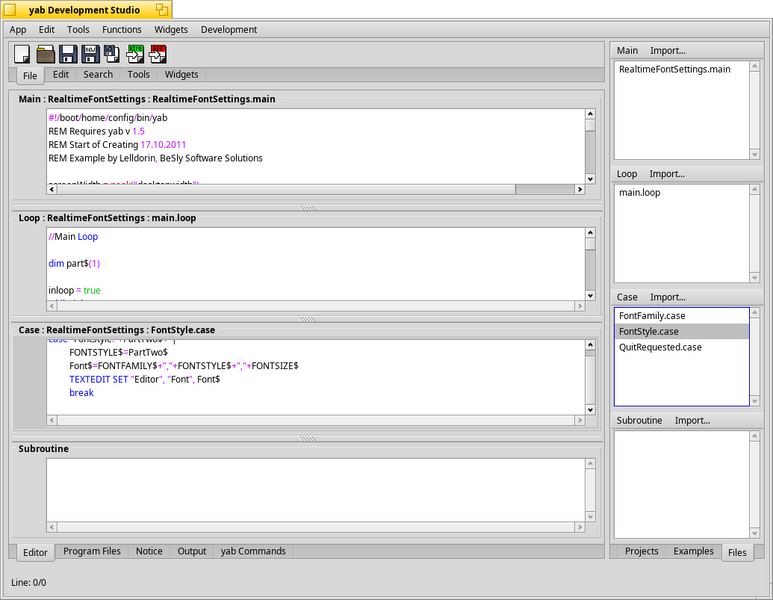Open the Tools menu in the menu bar
773x600 pixels.
[78, 30]
